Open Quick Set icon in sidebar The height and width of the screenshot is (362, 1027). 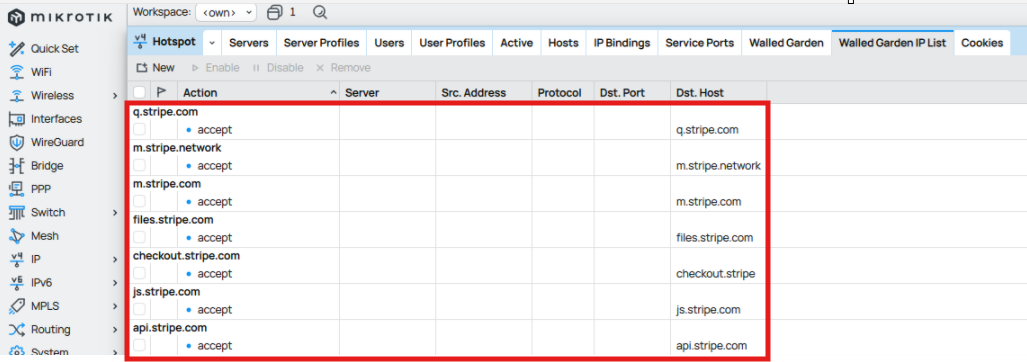tap(16, 48)
